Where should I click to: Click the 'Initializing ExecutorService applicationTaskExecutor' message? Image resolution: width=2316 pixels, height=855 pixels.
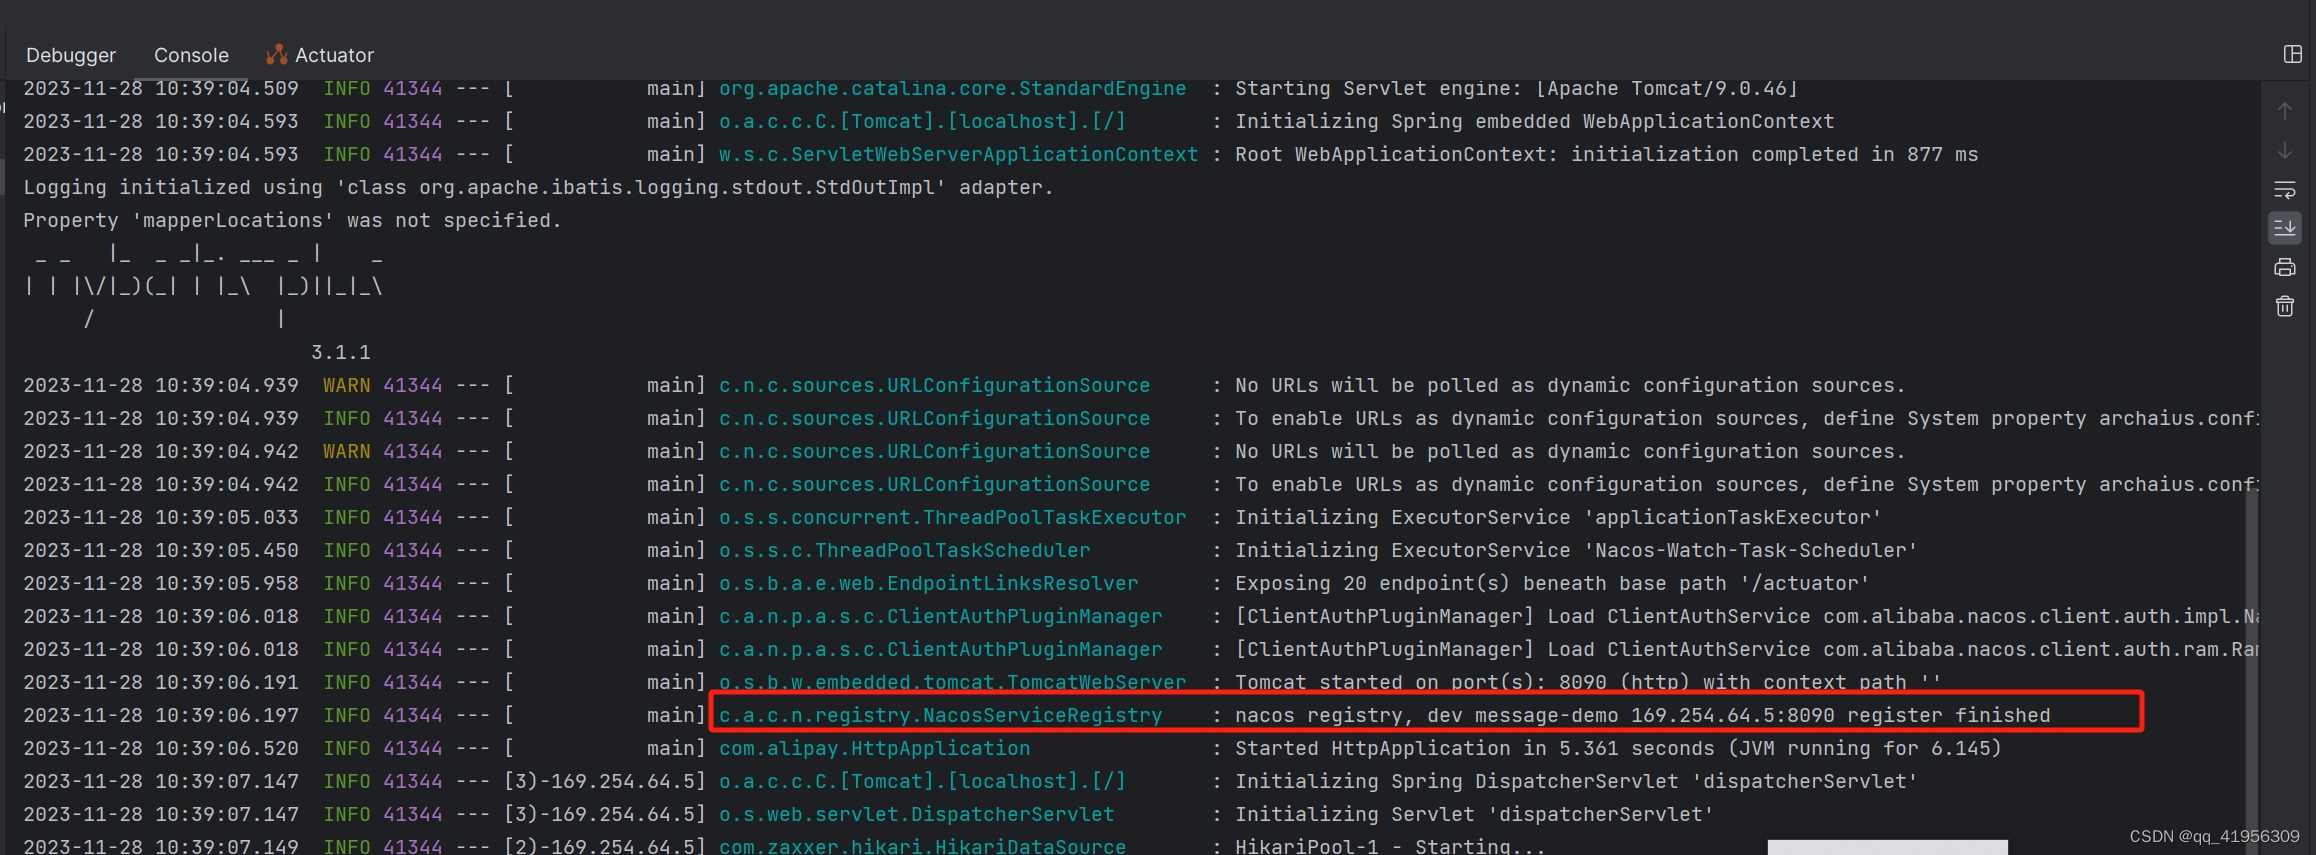(x=1558, y=517)
